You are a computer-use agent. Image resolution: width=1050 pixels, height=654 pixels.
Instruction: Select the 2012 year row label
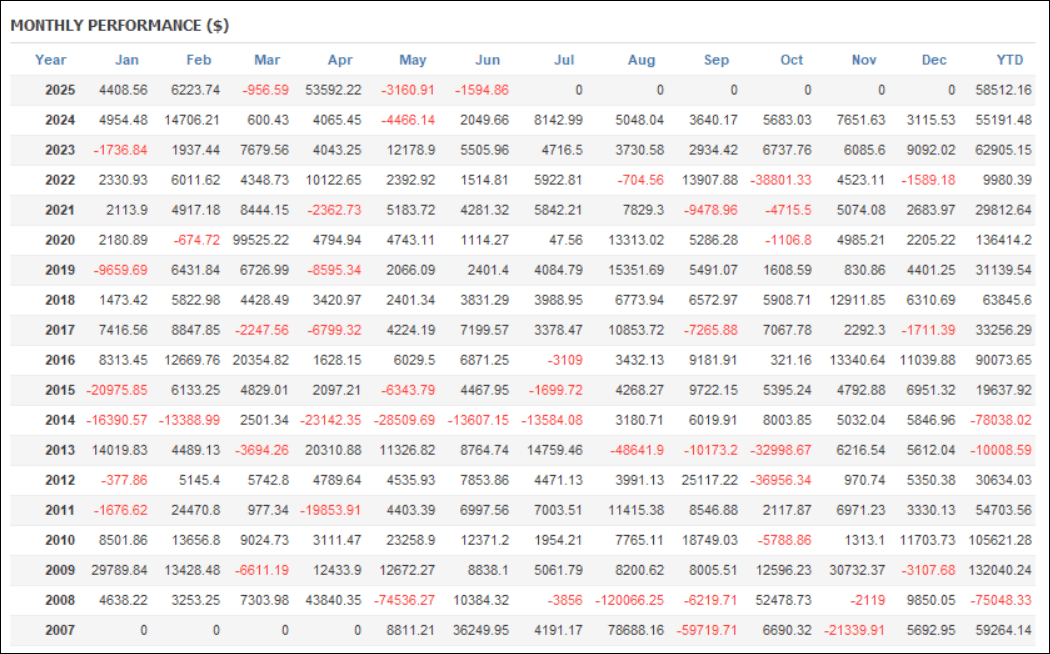click(x=60, y=480)
